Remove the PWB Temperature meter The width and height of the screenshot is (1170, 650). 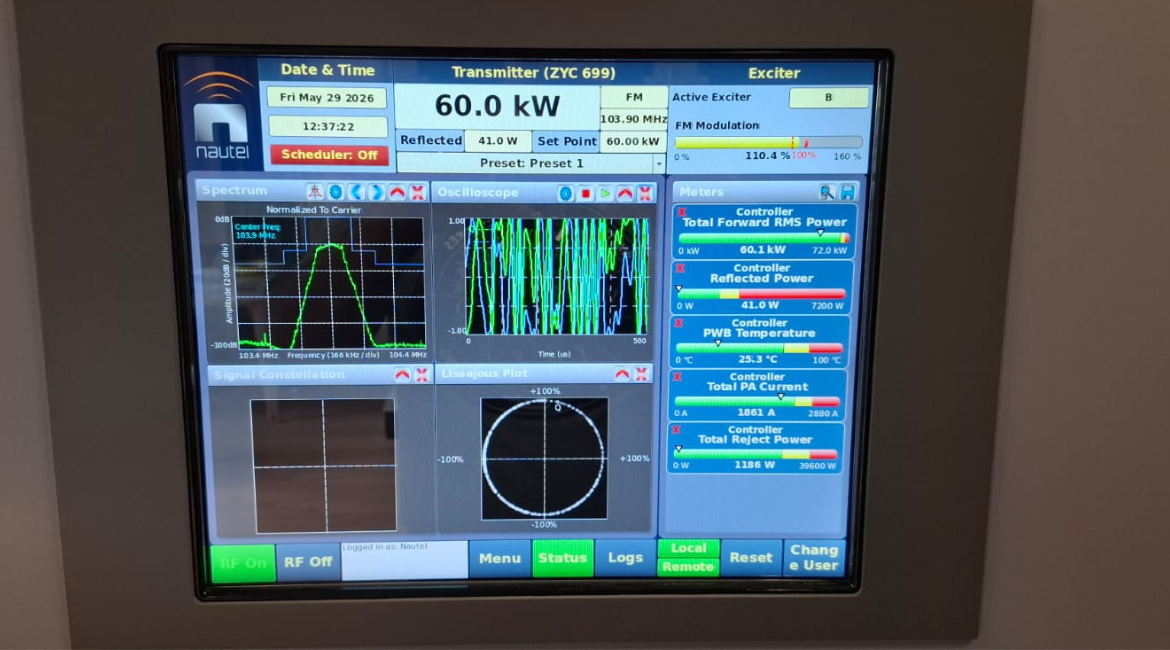pos(679,323)
